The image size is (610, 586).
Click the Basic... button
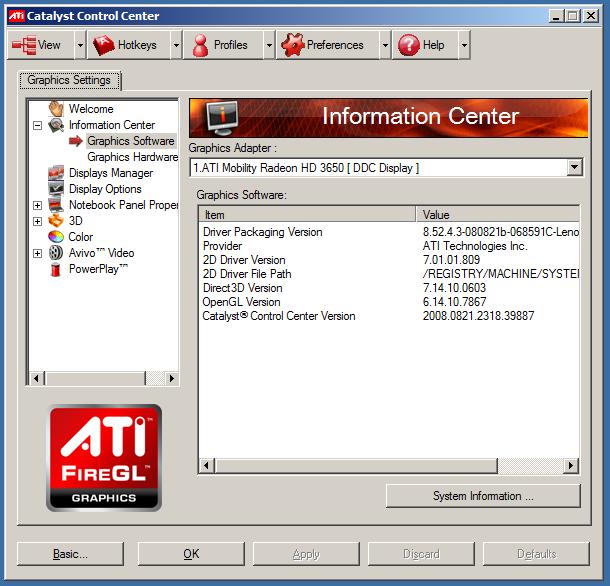pyautogui.click(x=70, y=554)
